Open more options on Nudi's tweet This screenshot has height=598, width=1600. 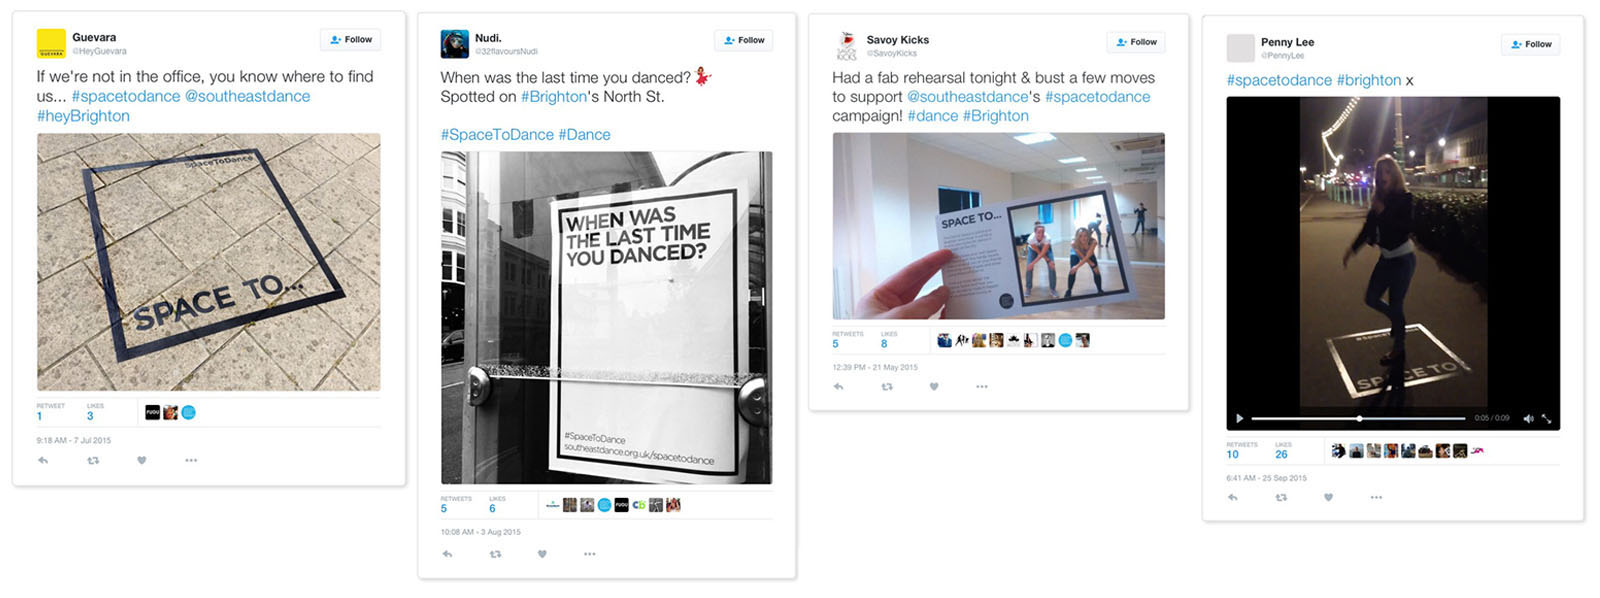point(590,553)
